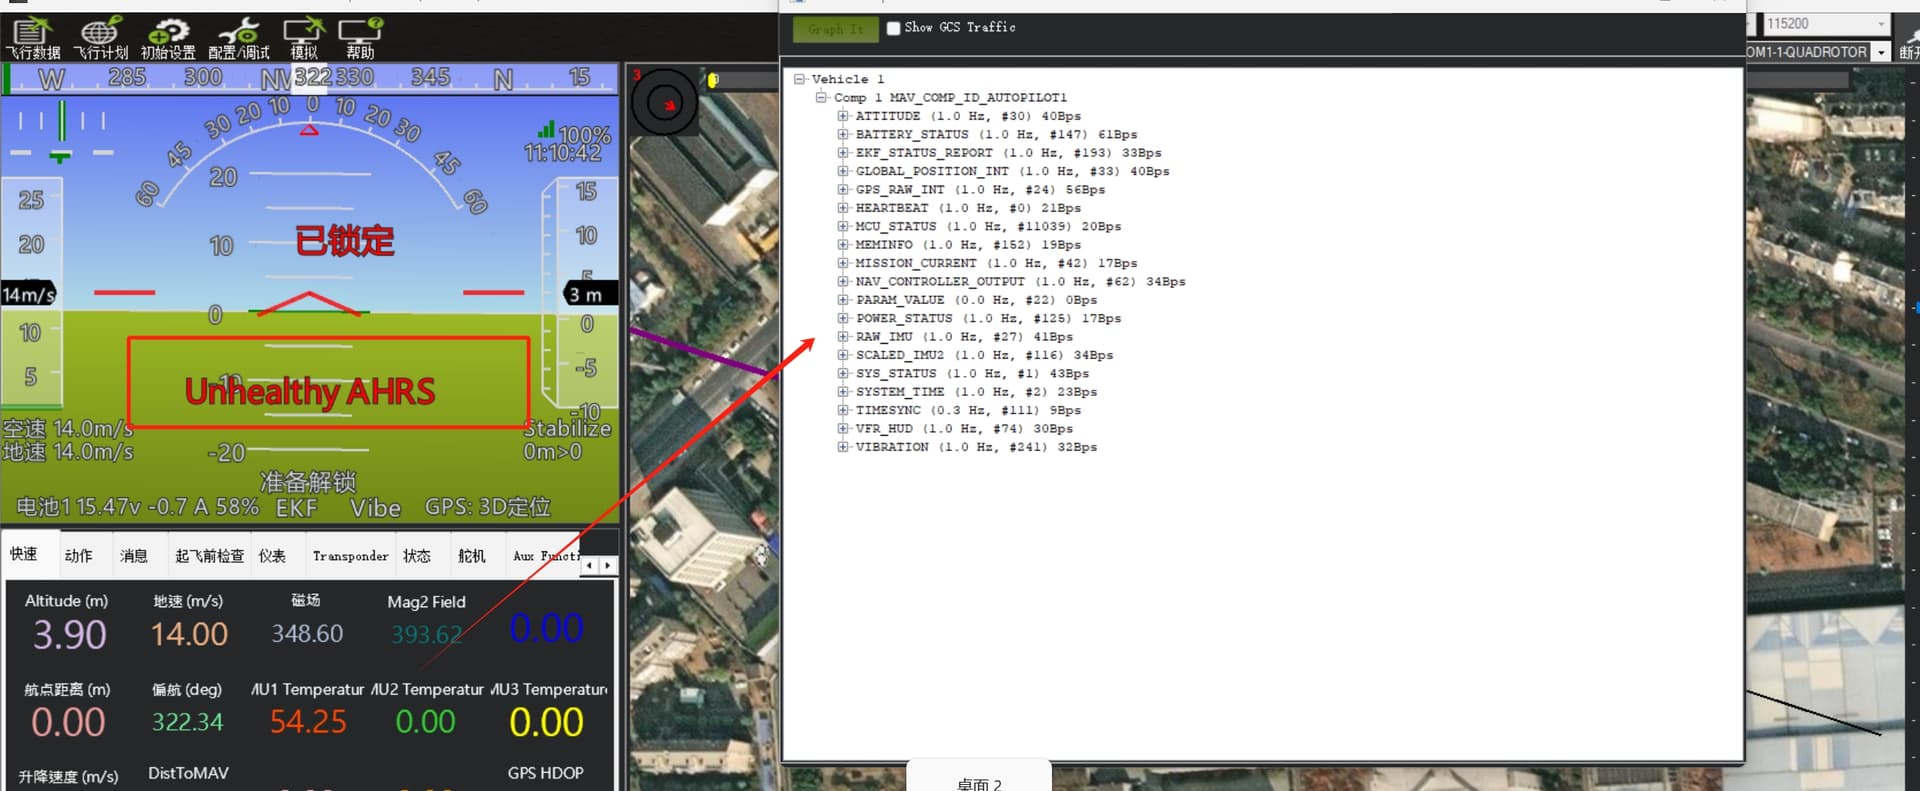Click the signal strength 100% indicator in HUD
The image size is (1920, 791).
[574, 133]
